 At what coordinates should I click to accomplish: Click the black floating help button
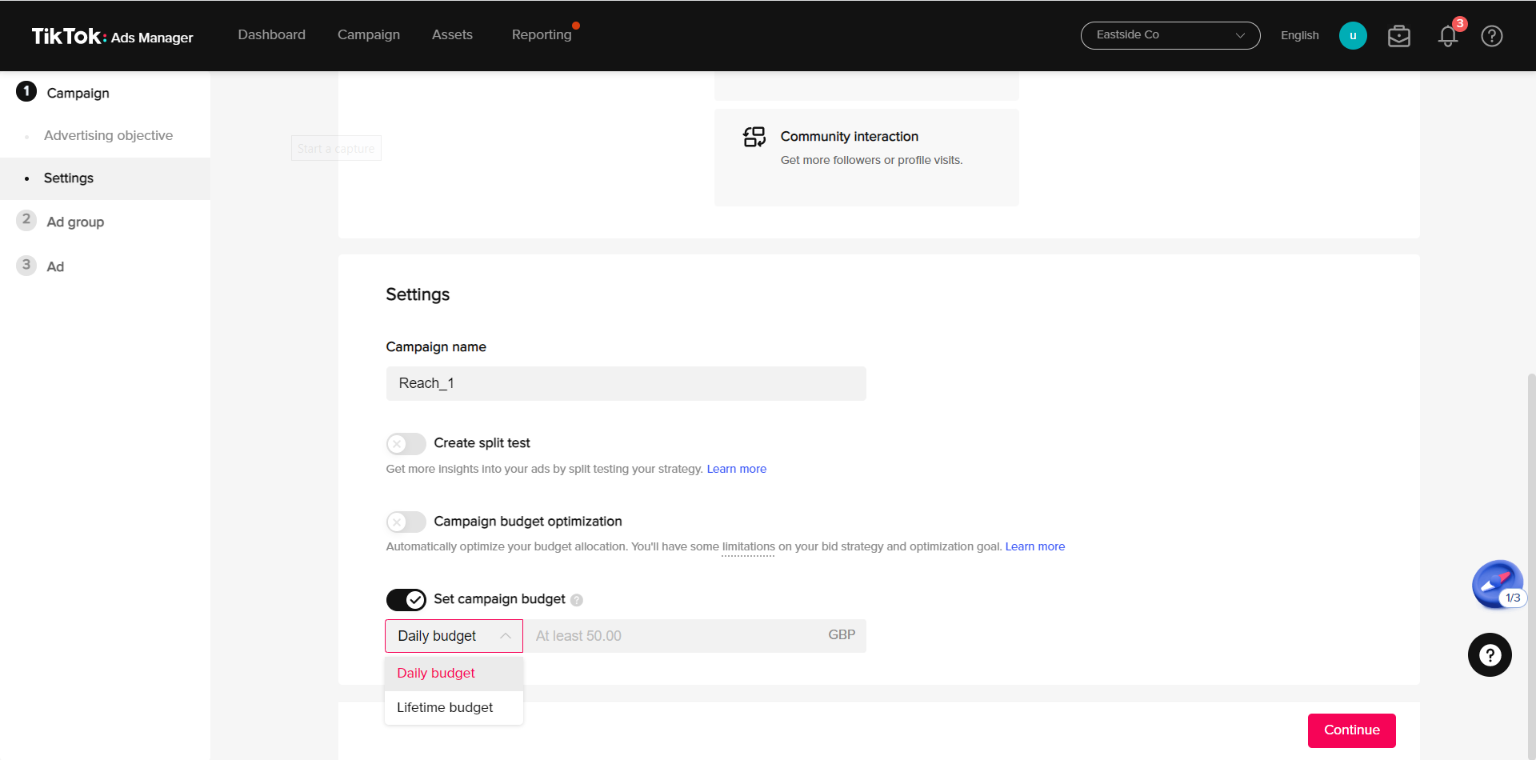click(x=1489, y=655)
